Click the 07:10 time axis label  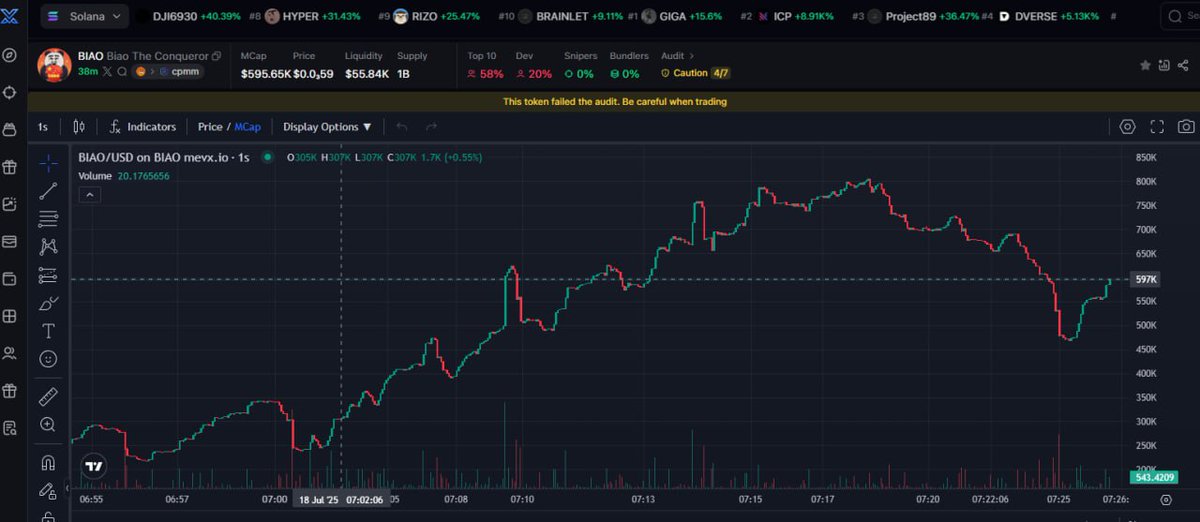coord(522,499)
